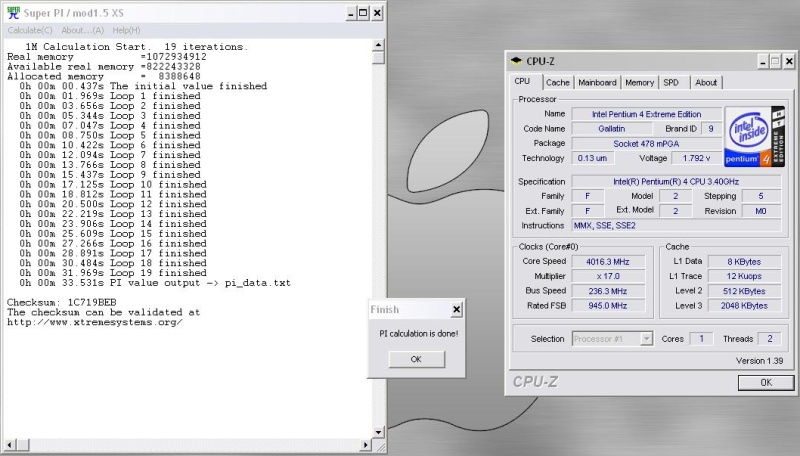The height and width of the screenshot is (456, 800).
Task: Click the scroll right arrow in Super PI
Action: coord(365,445)
